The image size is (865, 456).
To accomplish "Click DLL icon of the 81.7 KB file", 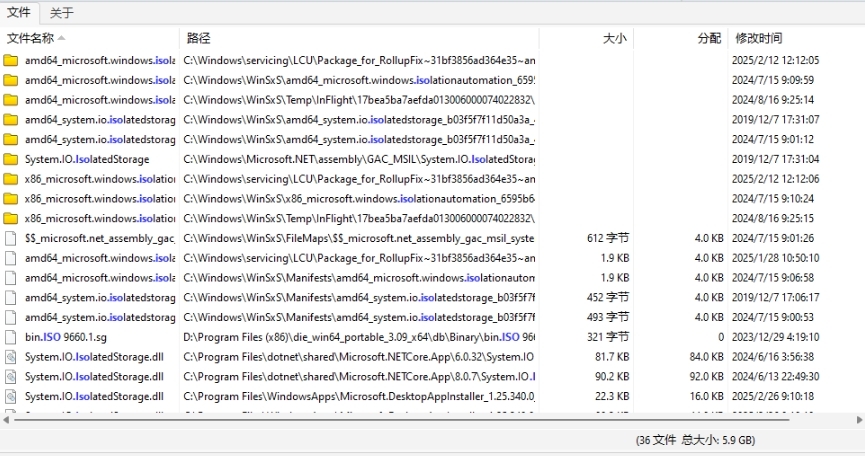I will pyautogui.click(x=10, y=357).
